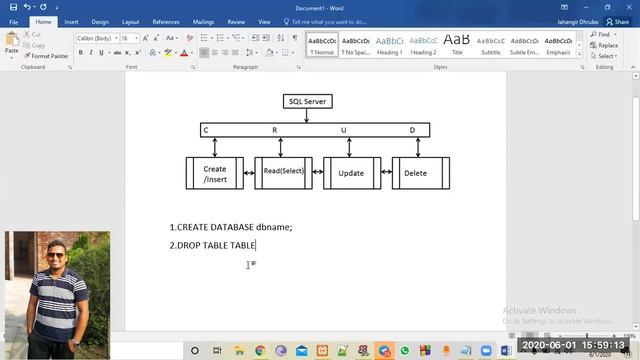The image size is (640, 360).
Task: Open File Explorer from taskbar
Action: [x=239, y=350]
